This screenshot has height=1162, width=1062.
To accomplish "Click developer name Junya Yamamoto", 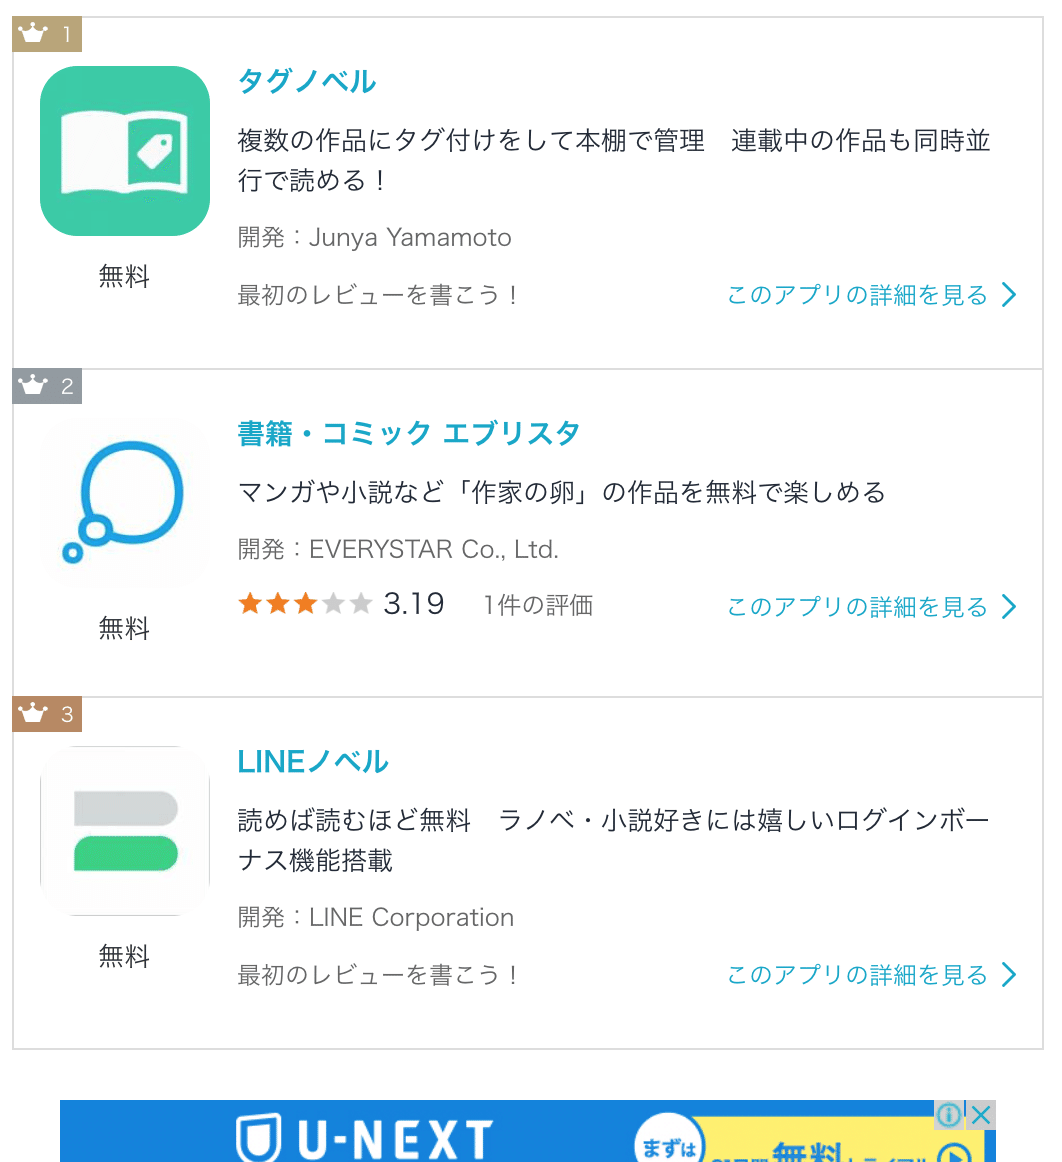I will click(x=410, y=238).
